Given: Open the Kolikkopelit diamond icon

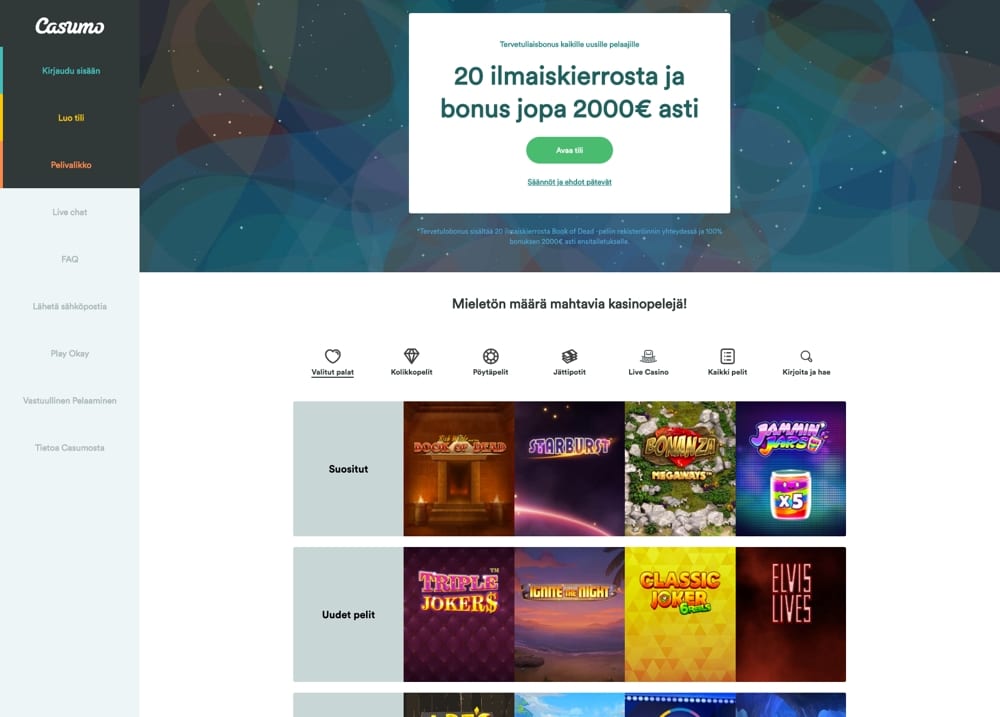Looking at the screenshot, I should click(411, 356).
